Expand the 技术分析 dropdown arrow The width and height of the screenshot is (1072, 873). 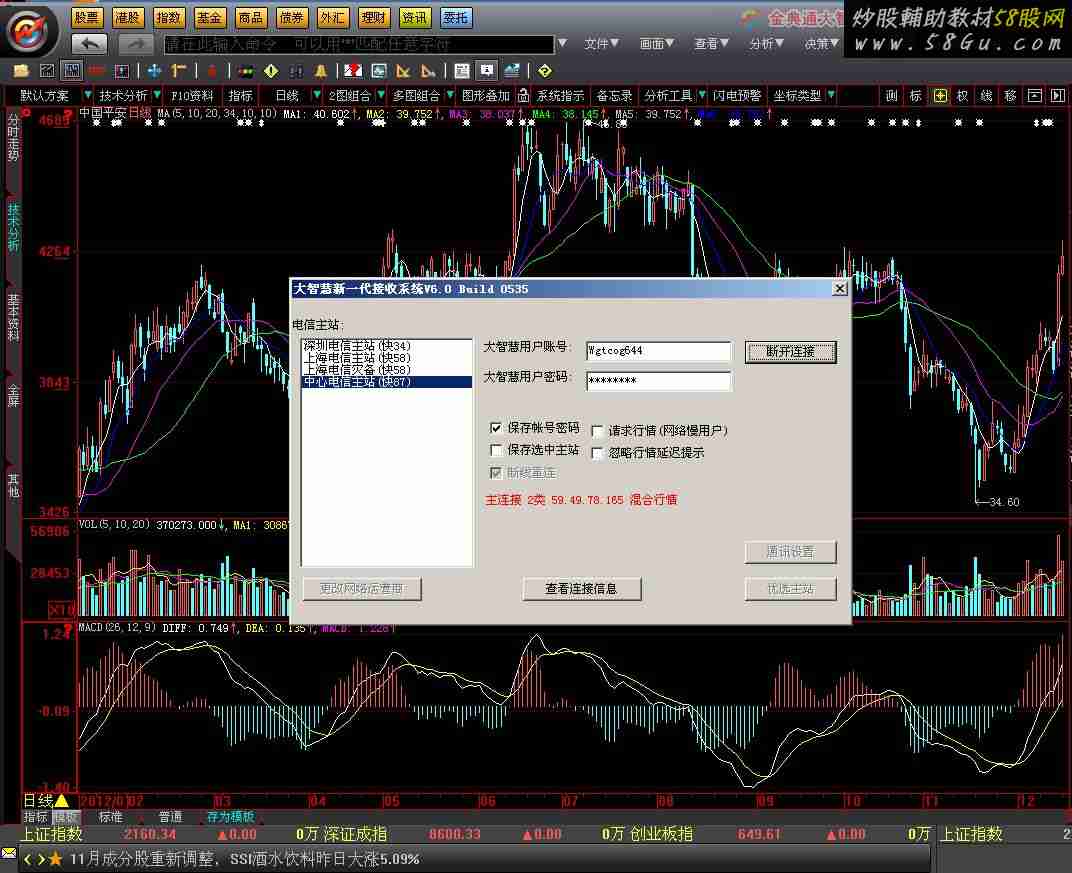(x=157, y=94)
